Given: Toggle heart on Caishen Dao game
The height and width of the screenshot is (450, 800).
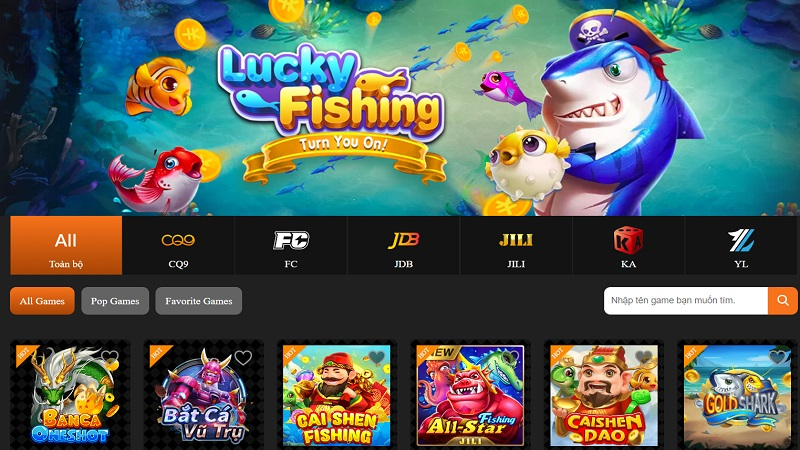Looking at the screenshot, I should coord(643,357).
